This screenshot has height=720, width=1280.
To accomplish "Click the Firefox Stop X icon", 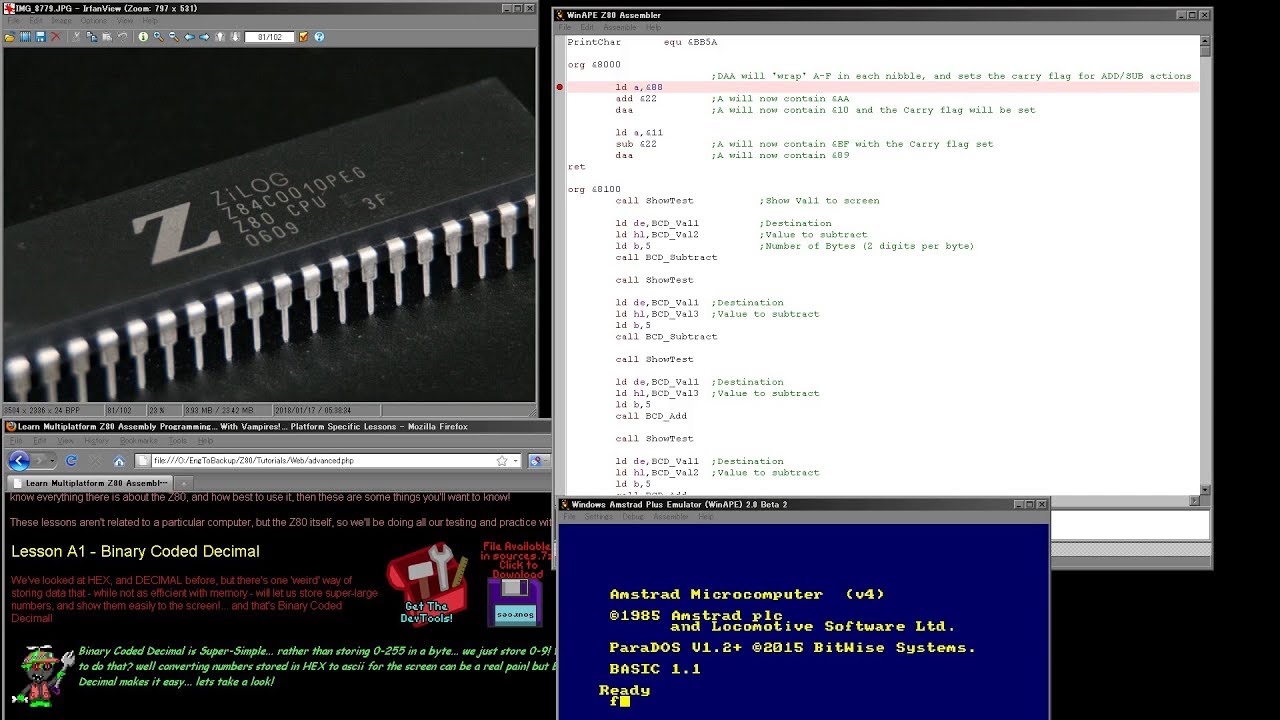I will pyautogui.click(x=95, y=460).
